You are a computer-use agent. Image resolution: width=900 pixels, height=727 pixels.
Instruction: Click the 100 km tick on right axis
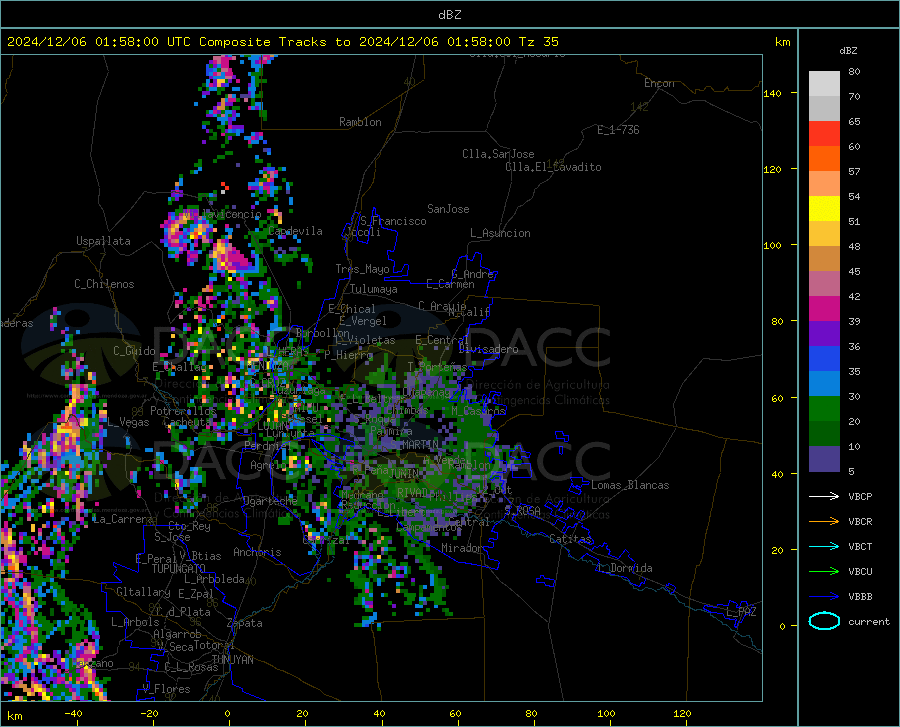pyautogui.click(x=773, y=246)
